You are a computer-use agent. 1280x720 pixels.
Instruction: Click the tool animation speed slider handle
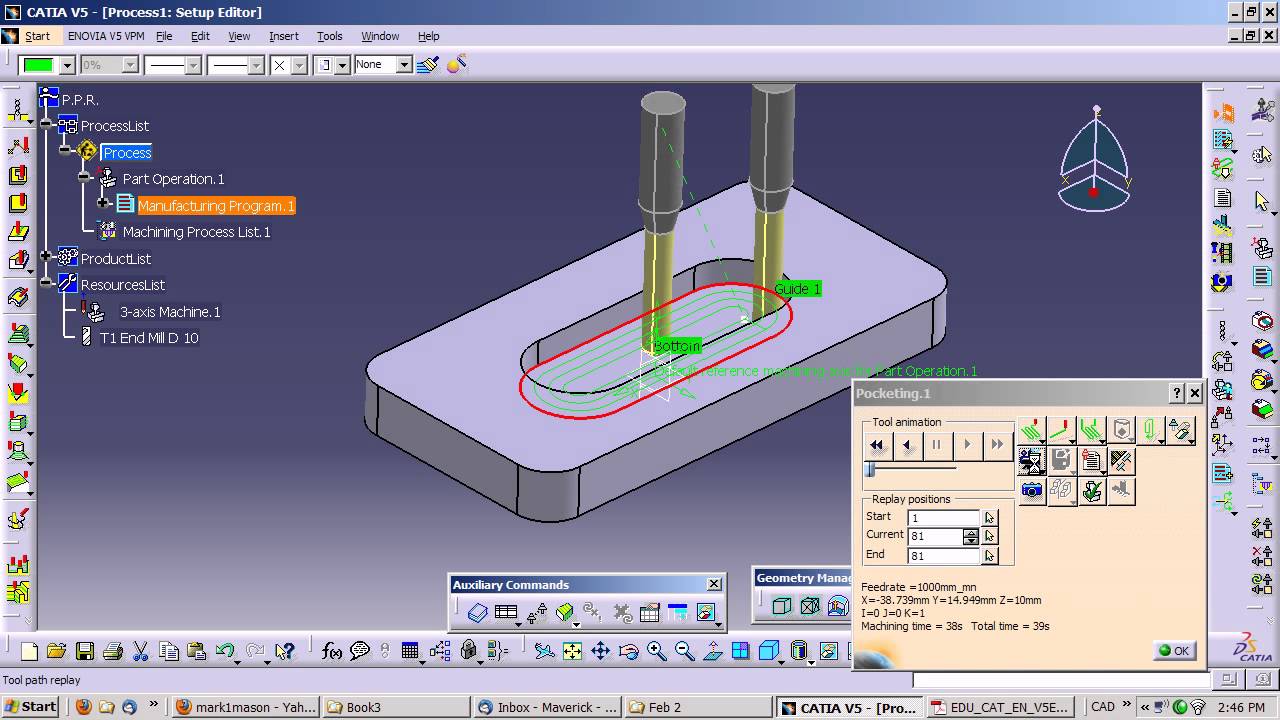[x=870, y=470]
